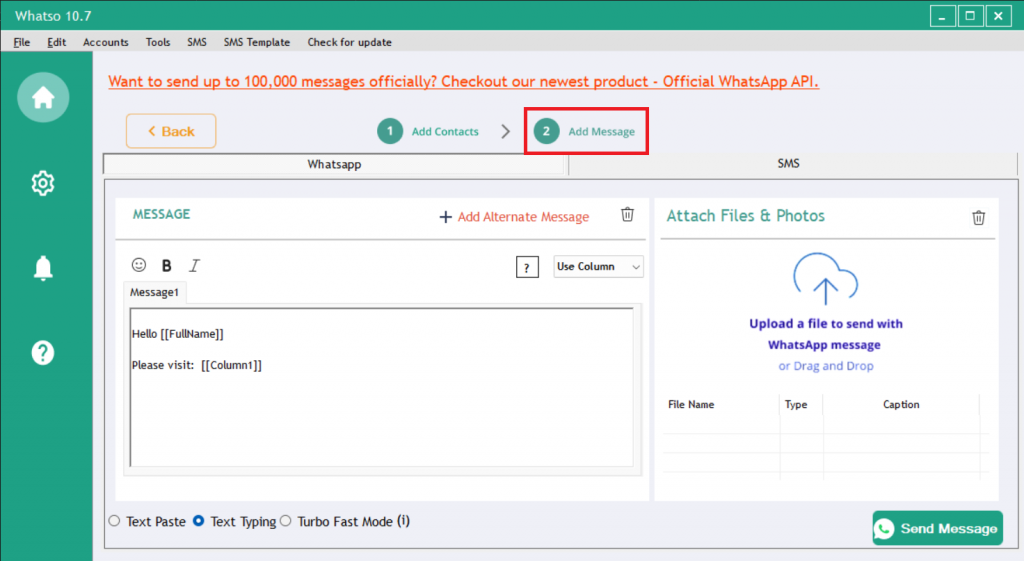Viewport: 1024px width, 561px height.
Task: Click the boxed question mark help button
Action: pos(527,267)
